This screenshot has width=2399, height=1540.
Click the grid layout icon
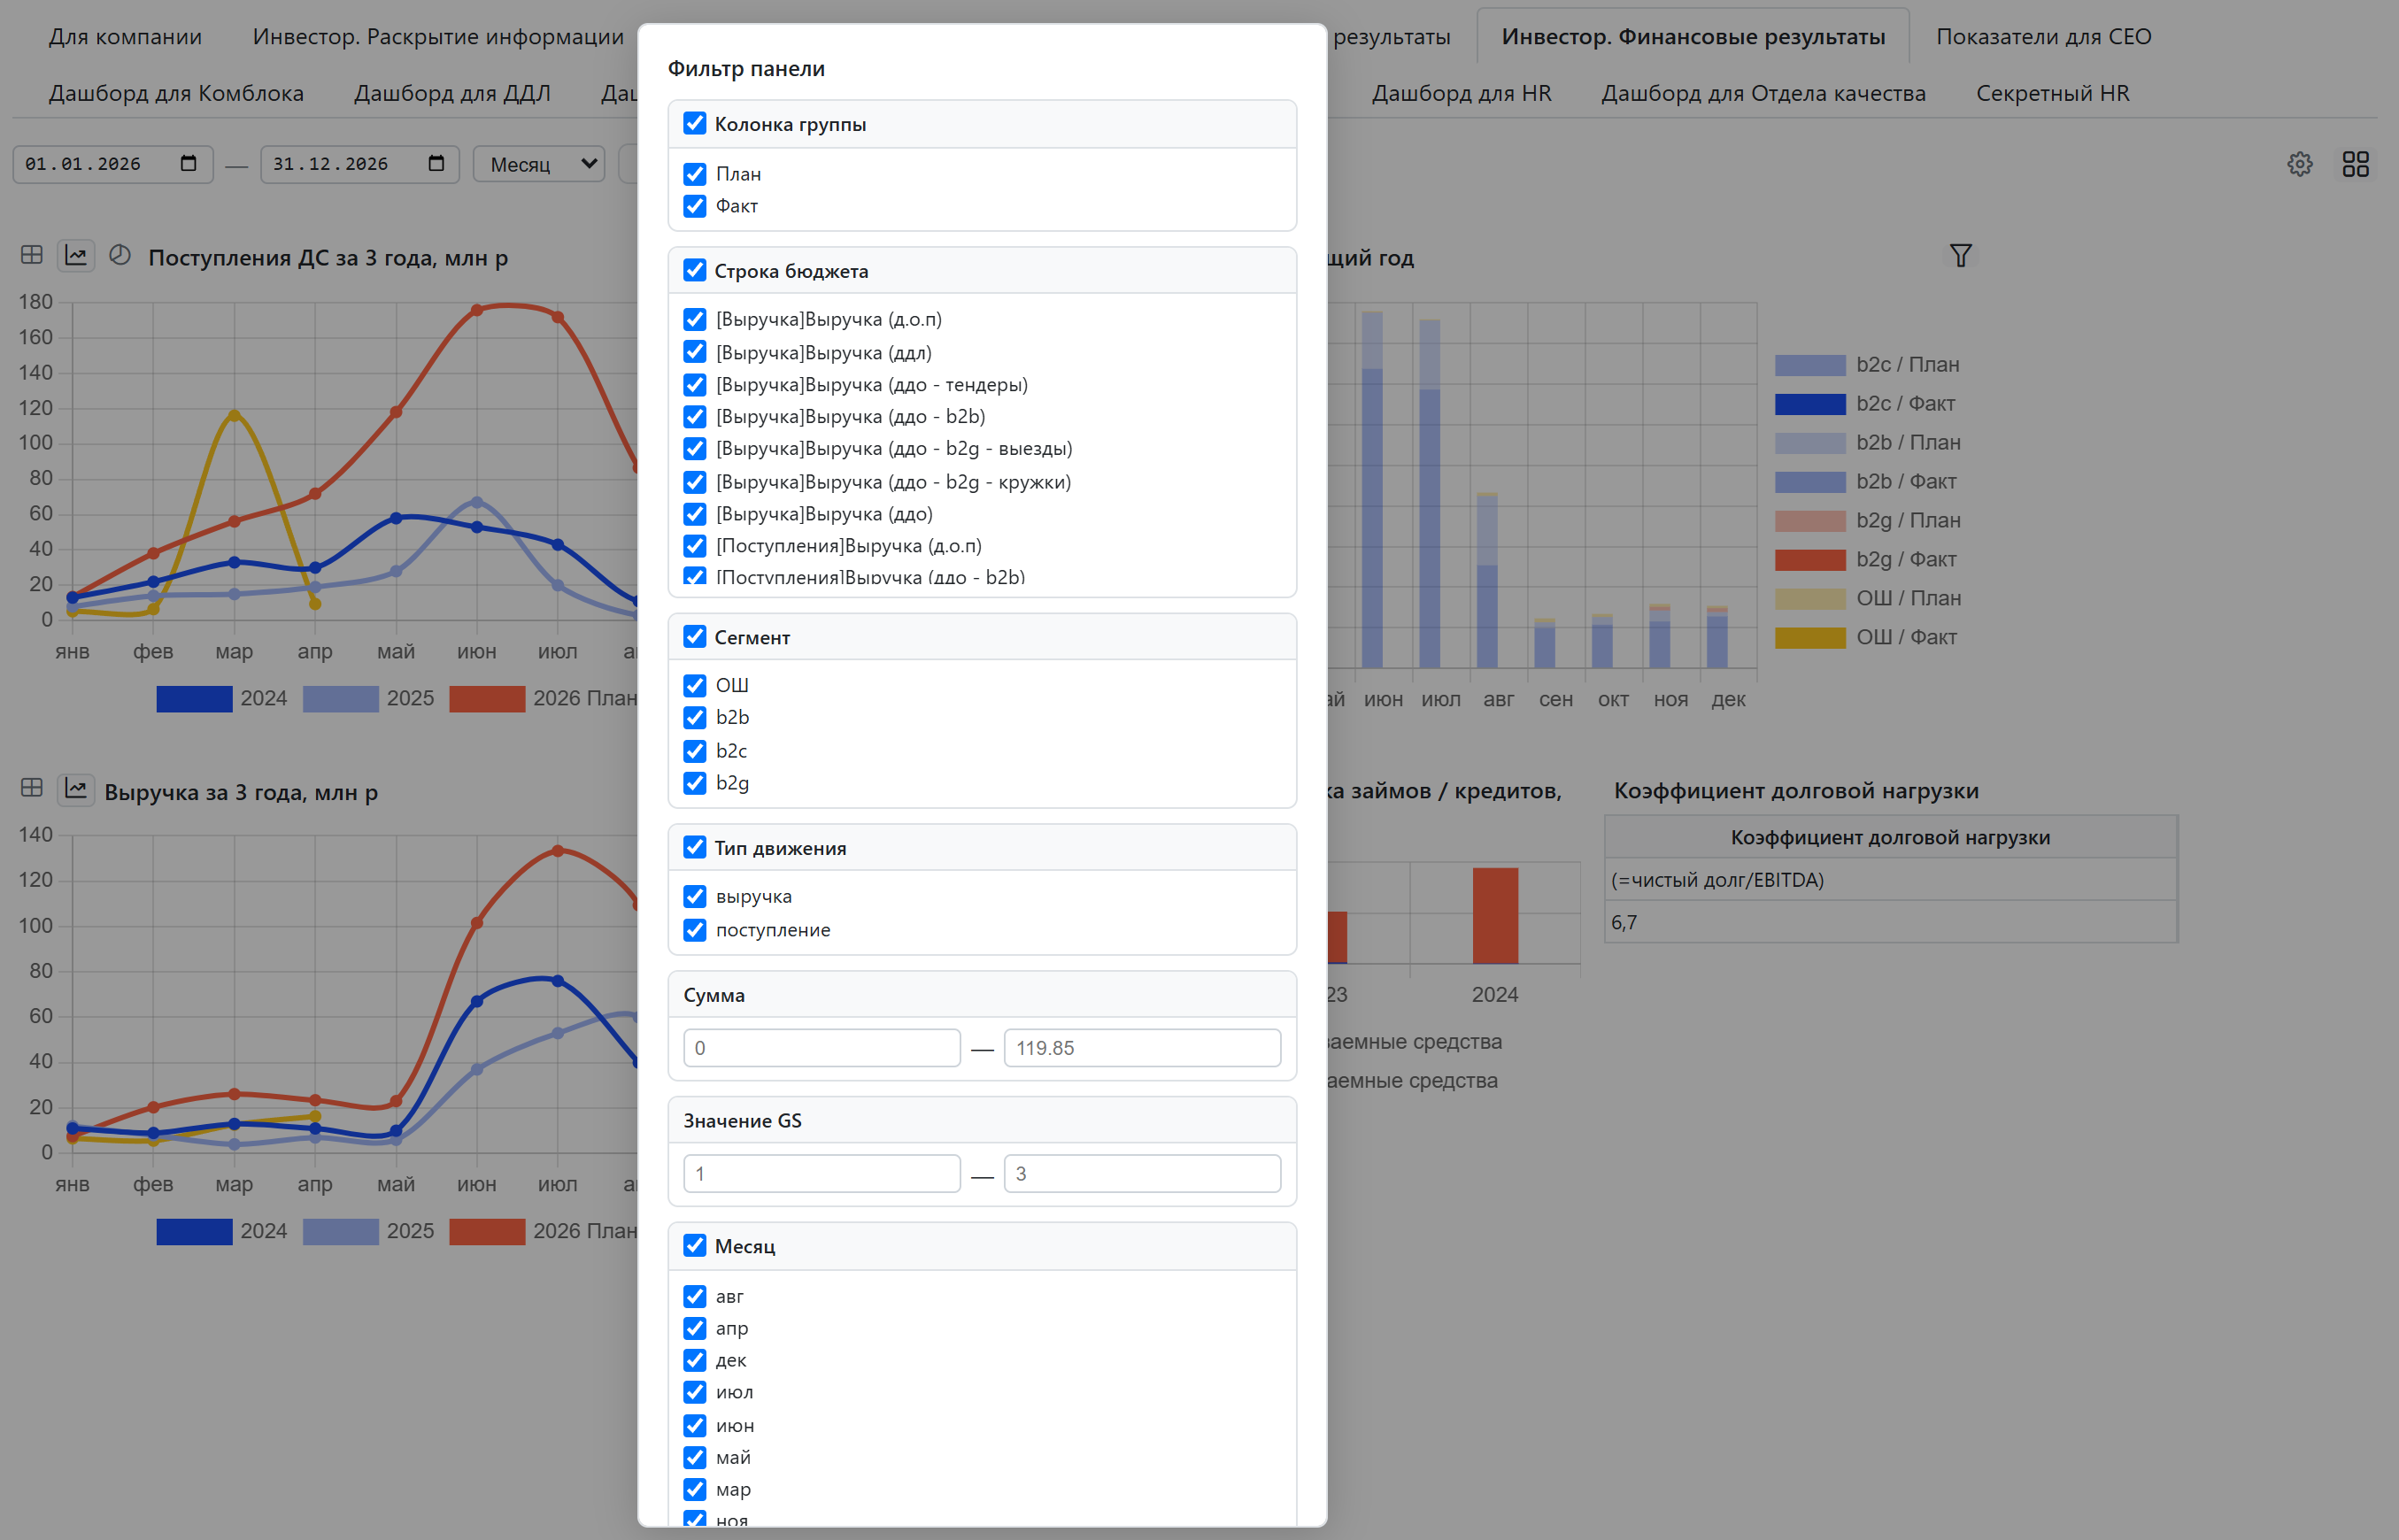(x=2355, y=164)
